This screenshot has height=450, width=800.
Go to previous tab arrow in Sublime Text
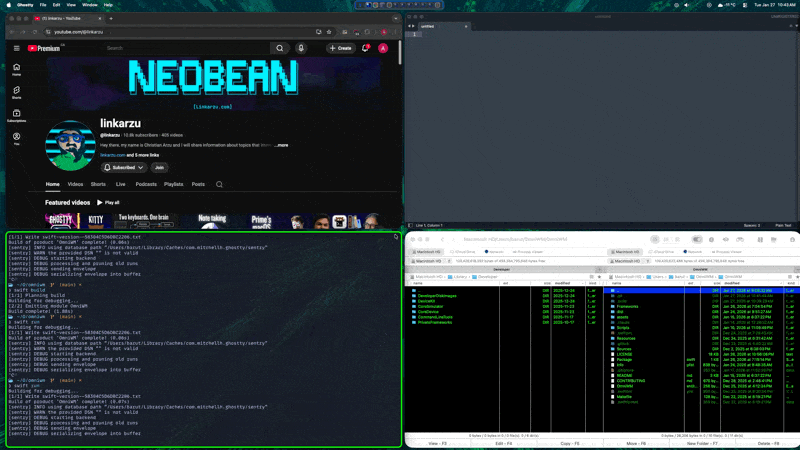tap(409, 26)
